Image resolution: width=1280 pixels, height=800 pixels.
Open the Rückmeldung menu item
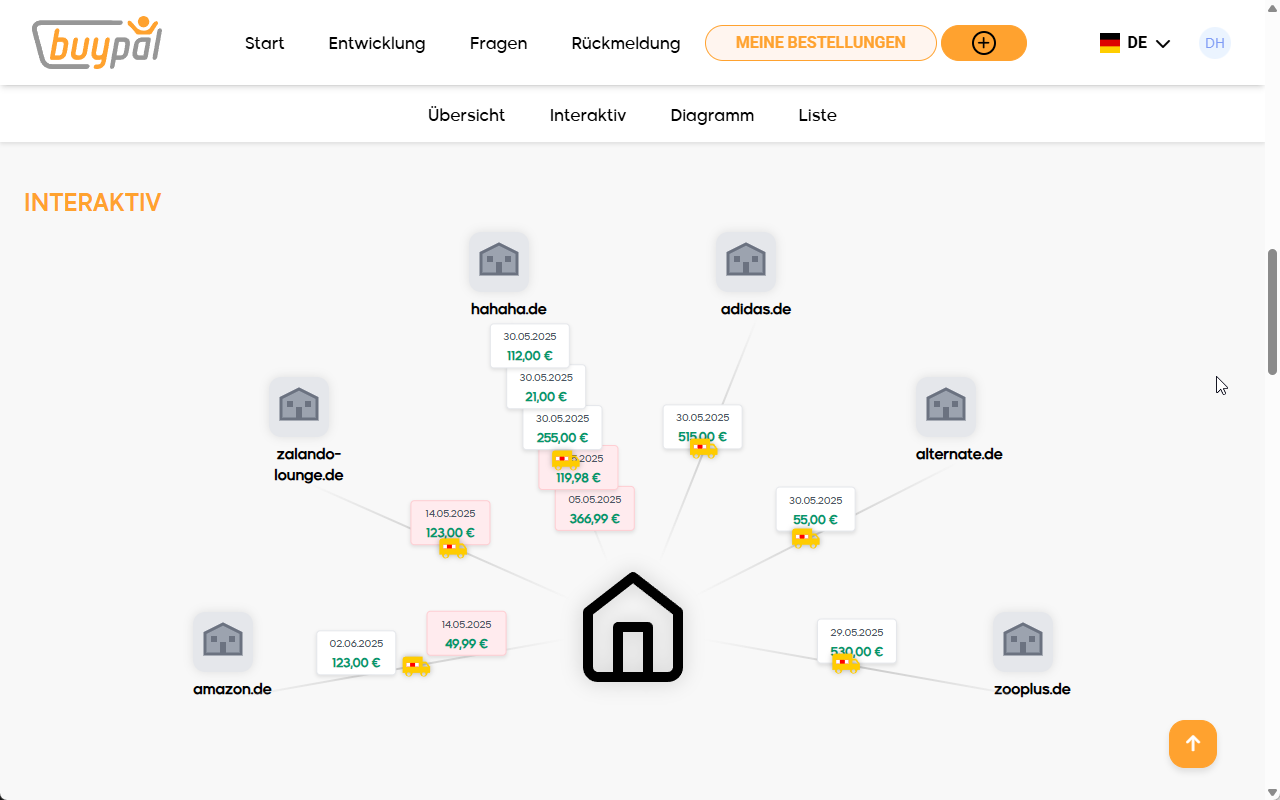626,43
